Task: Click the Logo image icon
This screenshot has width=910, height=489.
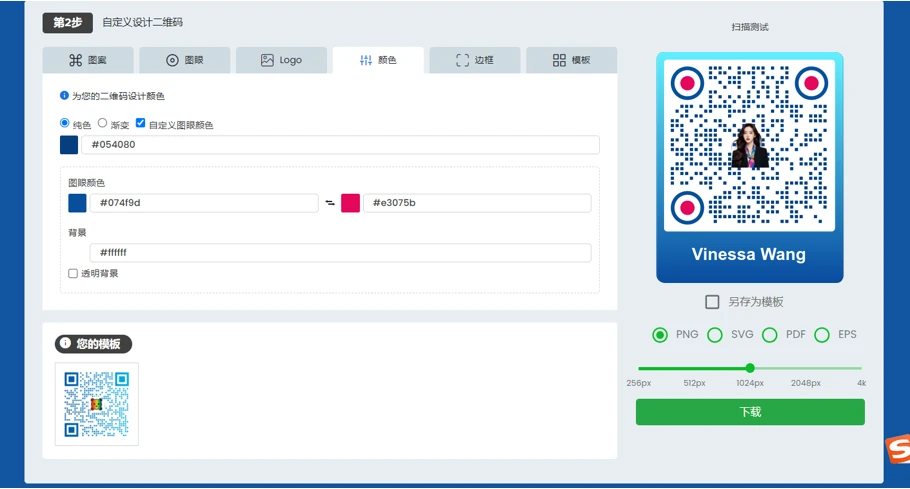Action: 267,60
